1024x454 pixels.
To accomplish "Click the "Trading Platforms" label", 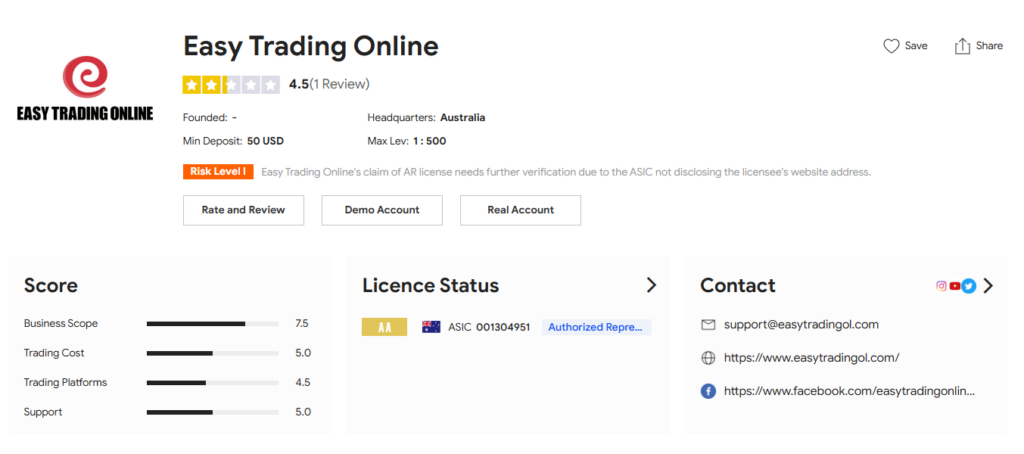I will click(x=65, y=383).
